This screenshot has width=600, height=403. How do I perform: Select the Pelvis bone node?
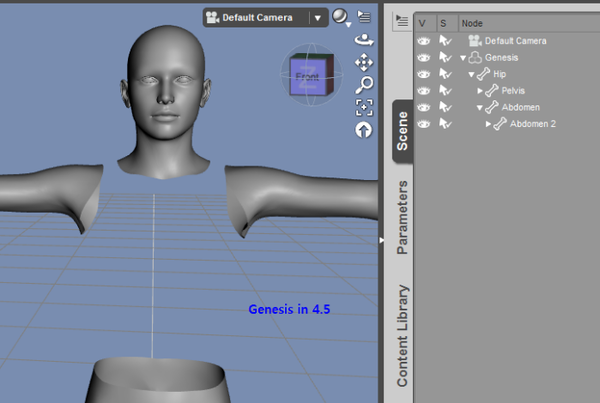click(x=513, y=91)
